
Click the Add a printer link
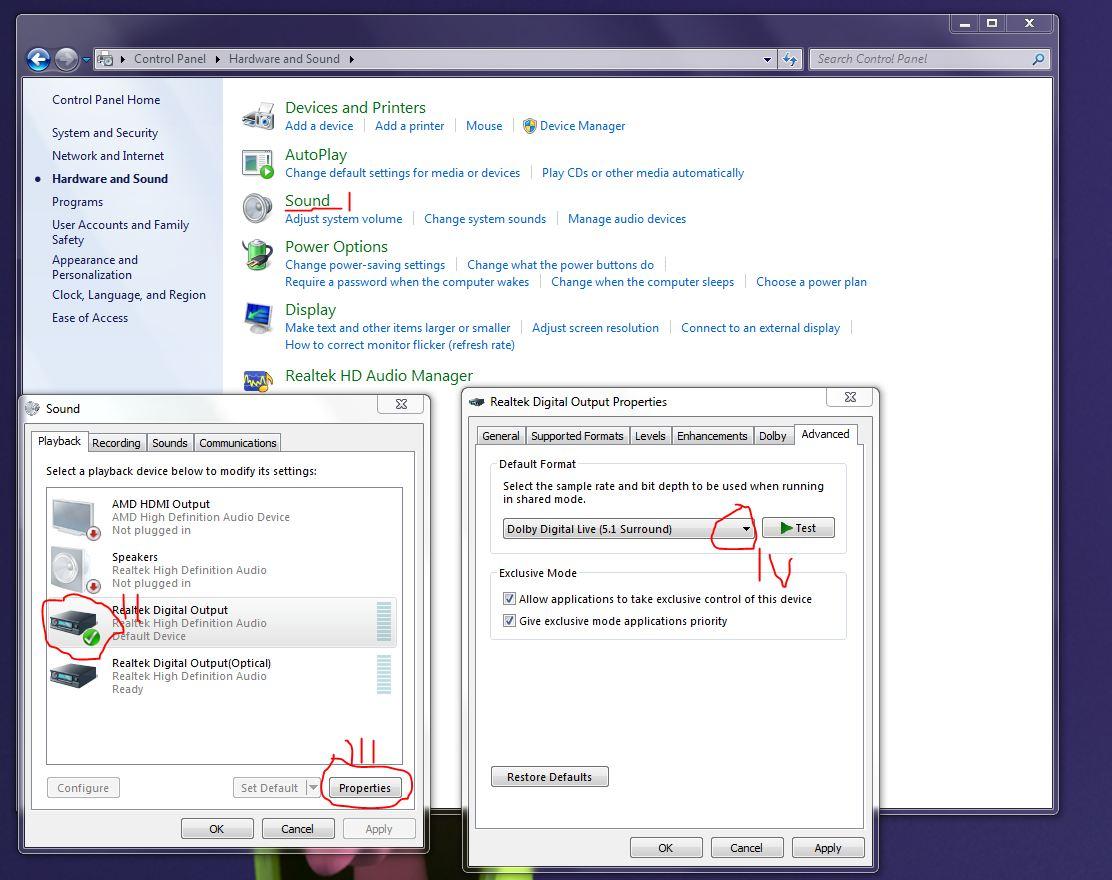(409, 126)
